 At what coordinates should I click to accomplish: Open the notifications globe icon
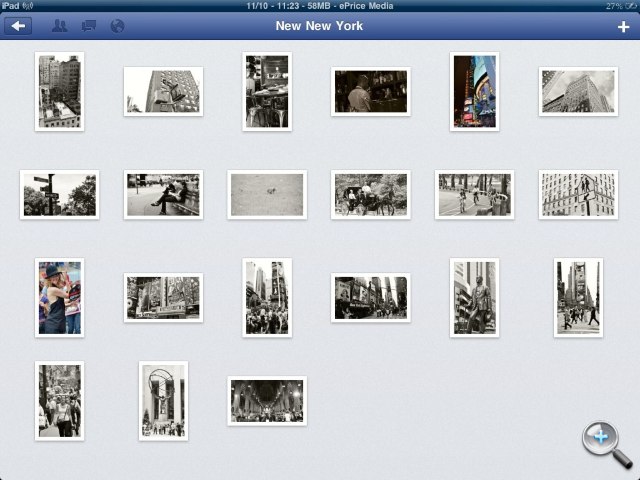pyautogui.click(x=117, y=26)
